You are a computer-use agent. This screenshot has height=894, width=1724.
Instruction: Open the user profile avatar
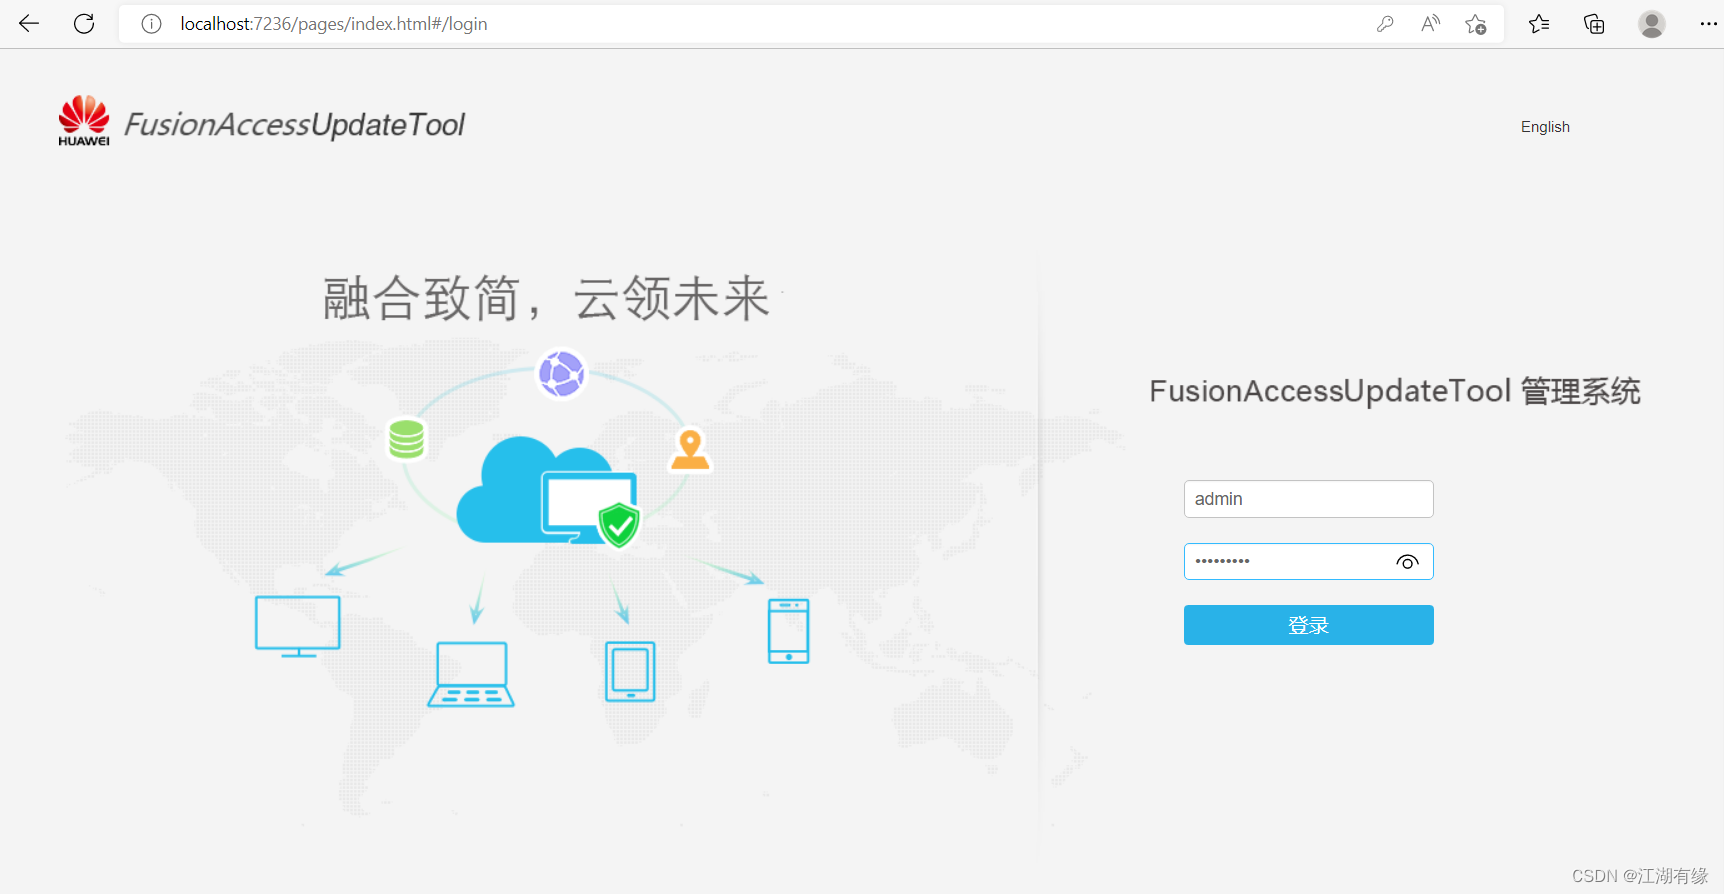[1652, 24]
